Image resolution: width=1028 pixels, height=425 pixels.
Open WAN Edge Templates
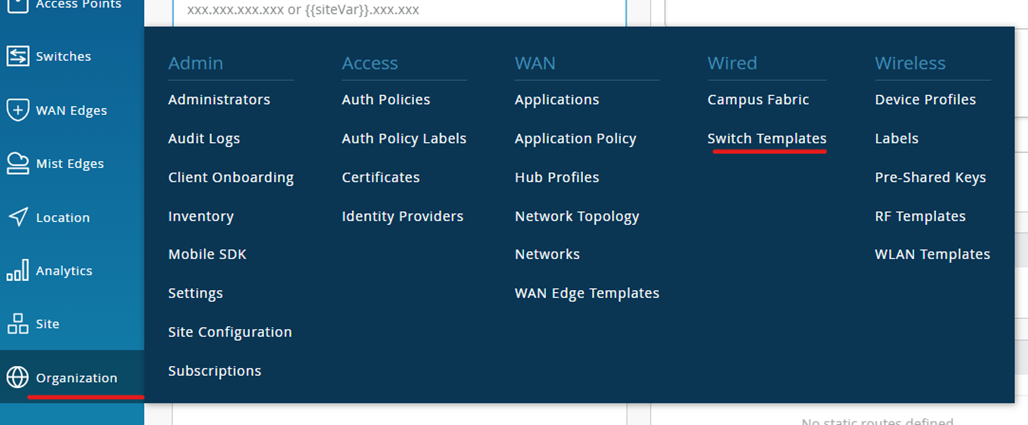(x=587, y=293)
